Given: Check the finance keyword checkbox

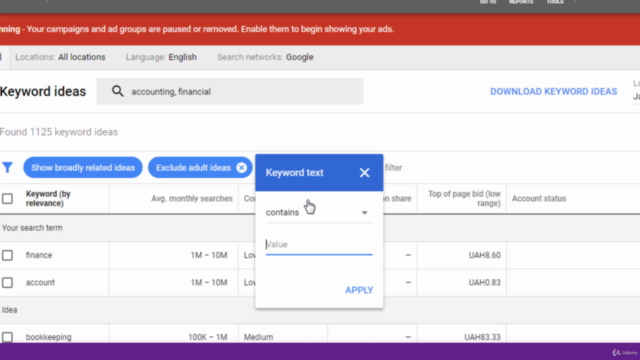Looking at the screenshot, I should tap(7, 256).
